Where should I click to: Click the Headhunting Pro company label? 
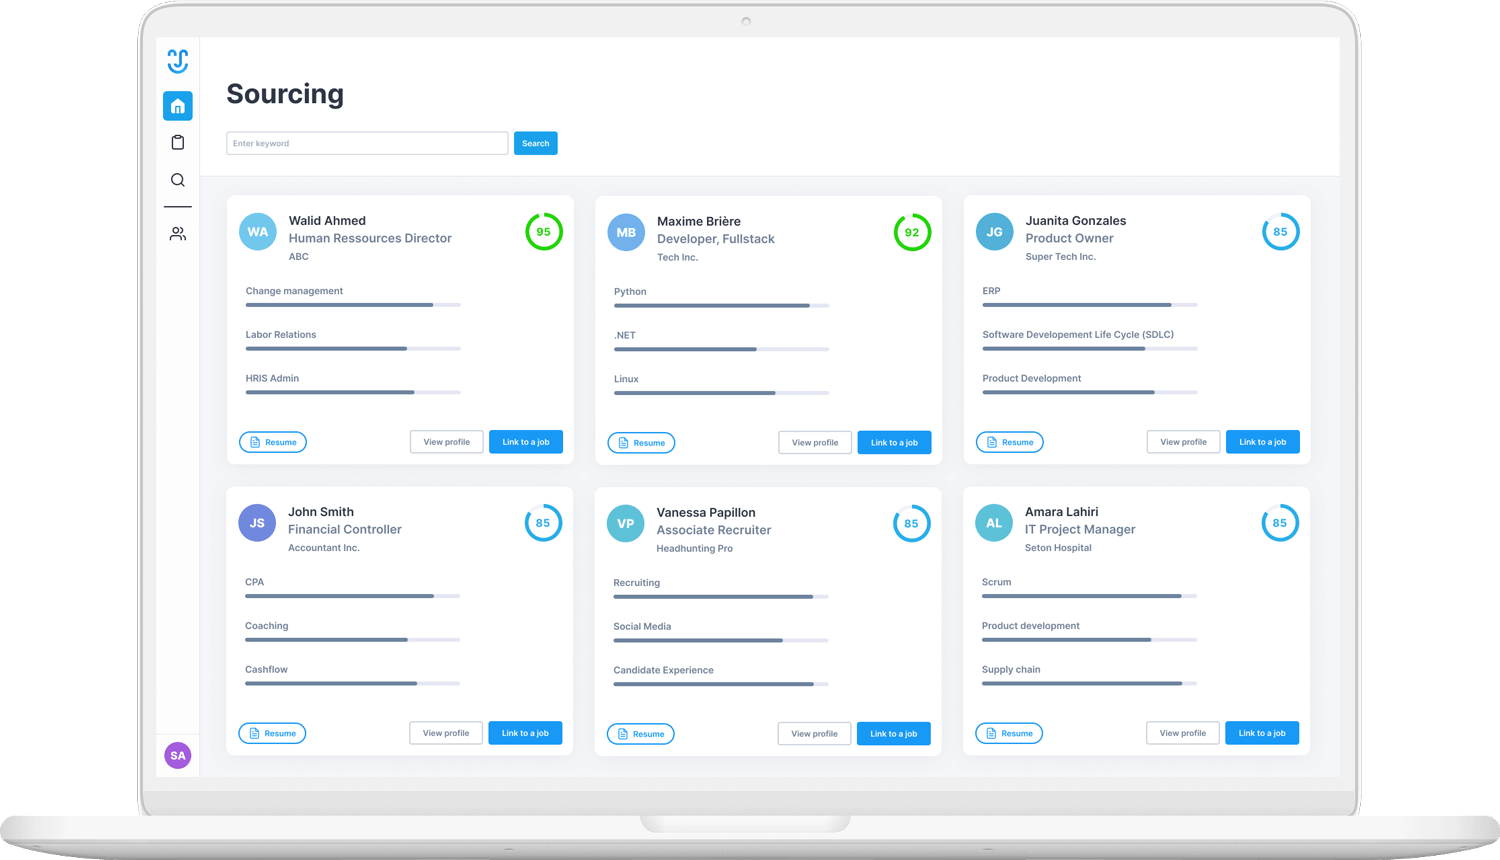click(x=695, y=549)
